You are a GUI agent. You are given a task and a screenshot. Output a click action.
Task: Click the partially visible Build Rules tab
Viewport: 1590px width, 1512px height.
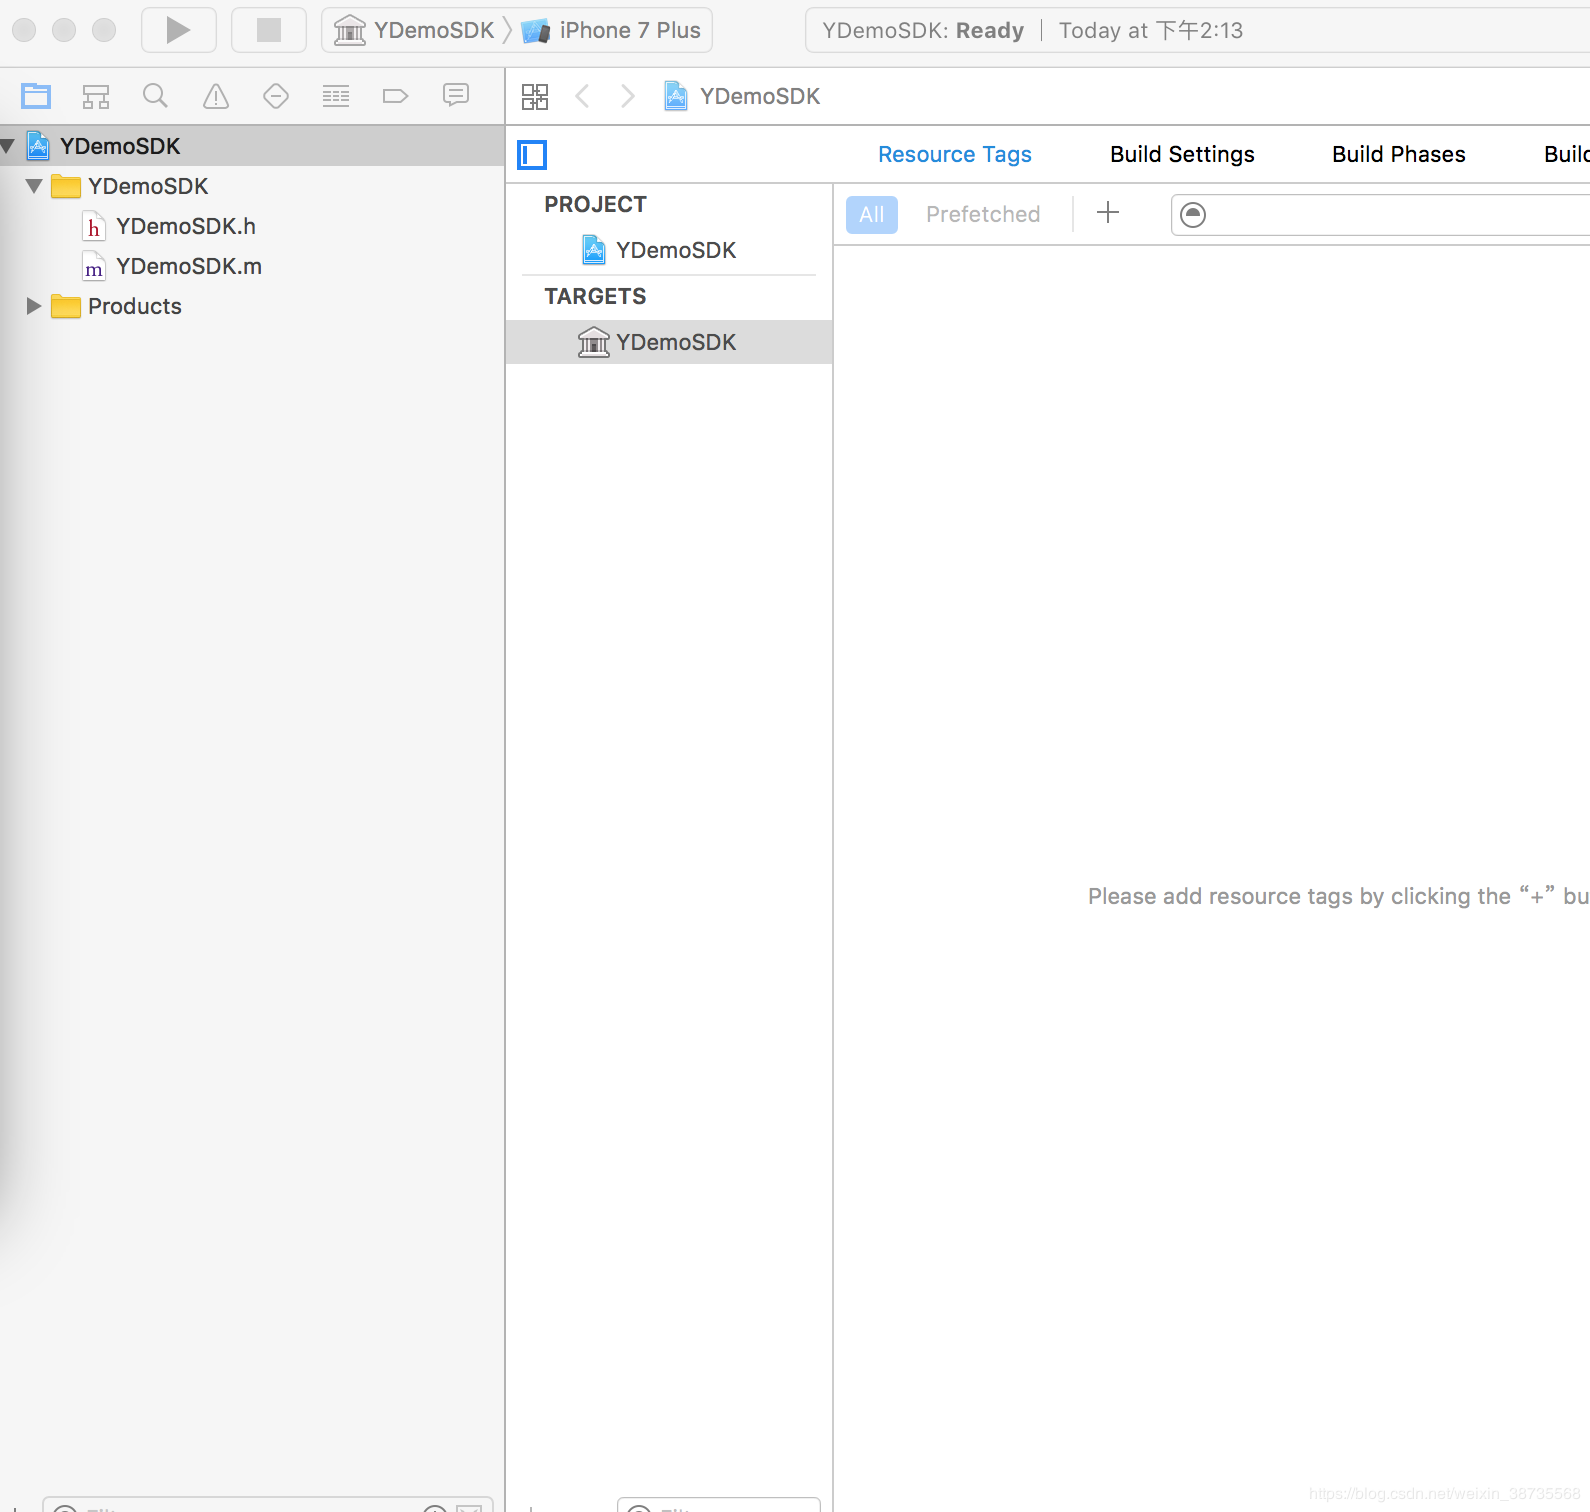click(1567, 154)
